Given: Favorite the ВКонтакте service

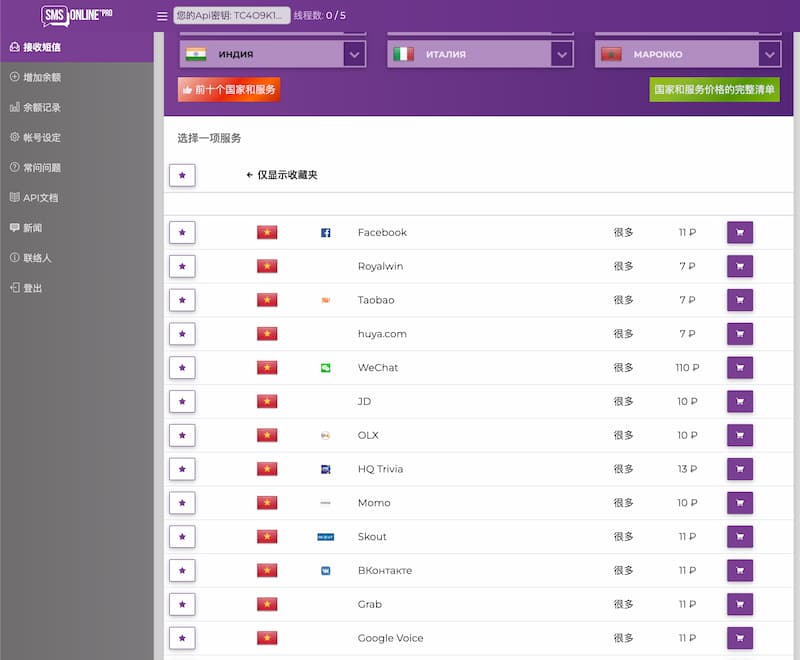Looking at the screenshot, I should [182, 570].
